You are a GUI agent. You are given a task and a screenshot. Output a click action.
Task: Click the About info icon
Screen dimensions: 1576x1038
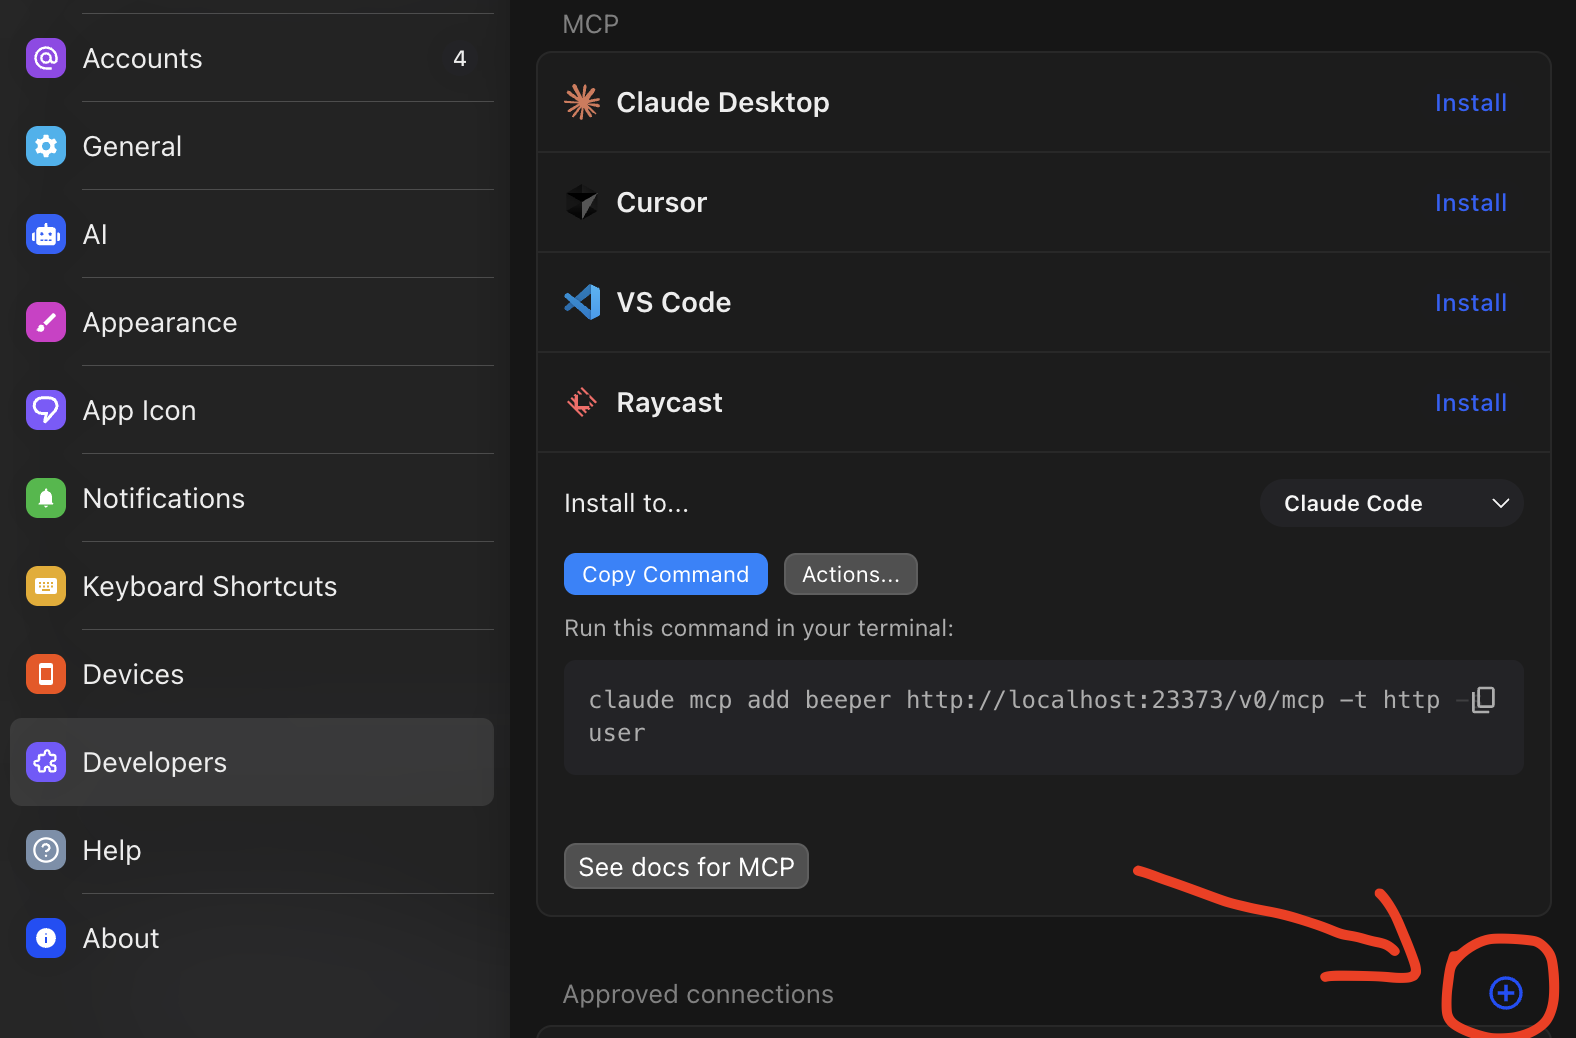pyautogui.click(x=46, y=938)
